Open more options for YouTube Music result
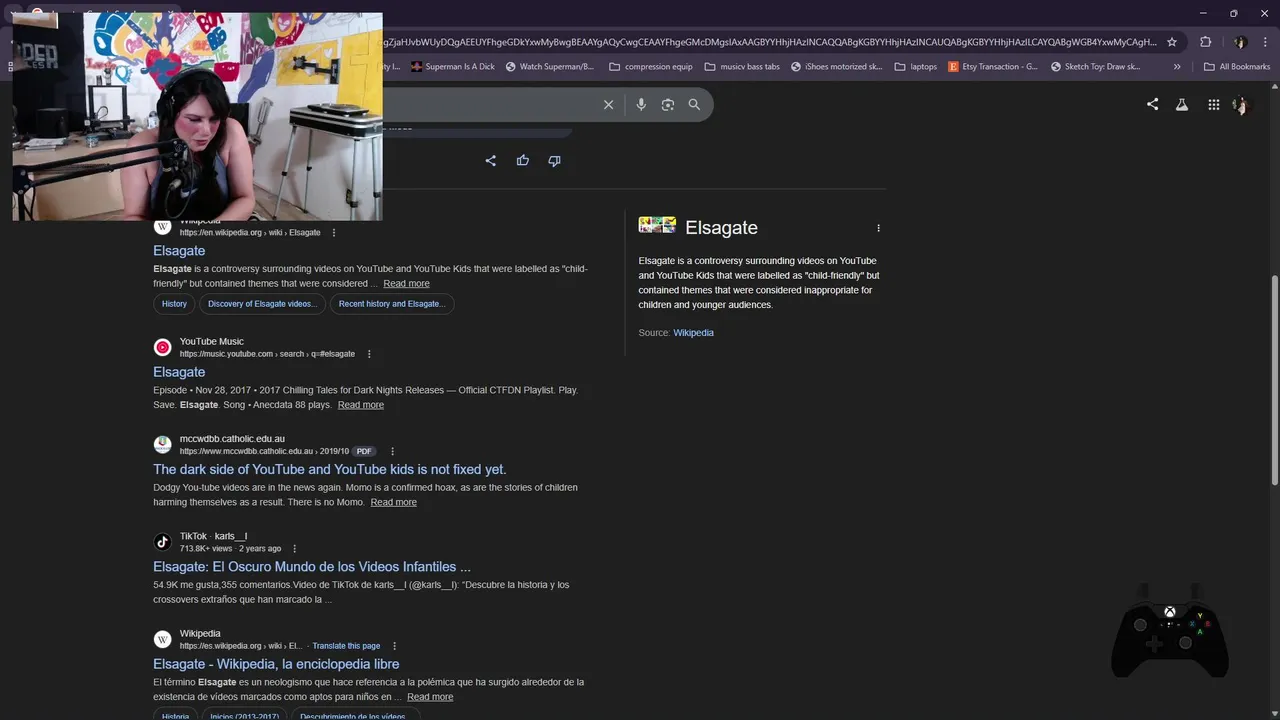The width and height of the screenshot is (1280, 720). tap(369, 354)
